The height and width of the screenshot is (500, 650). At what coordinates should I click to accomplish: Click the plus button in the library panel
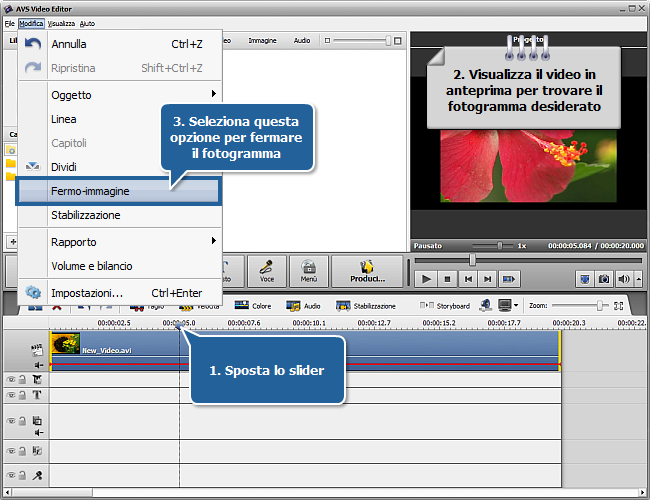pos(13,241)
